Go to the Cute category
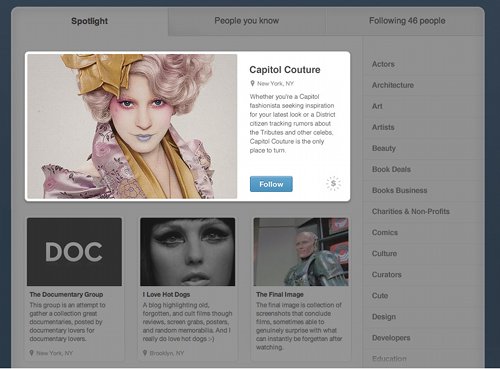500x369 pixels. point(423,295)
